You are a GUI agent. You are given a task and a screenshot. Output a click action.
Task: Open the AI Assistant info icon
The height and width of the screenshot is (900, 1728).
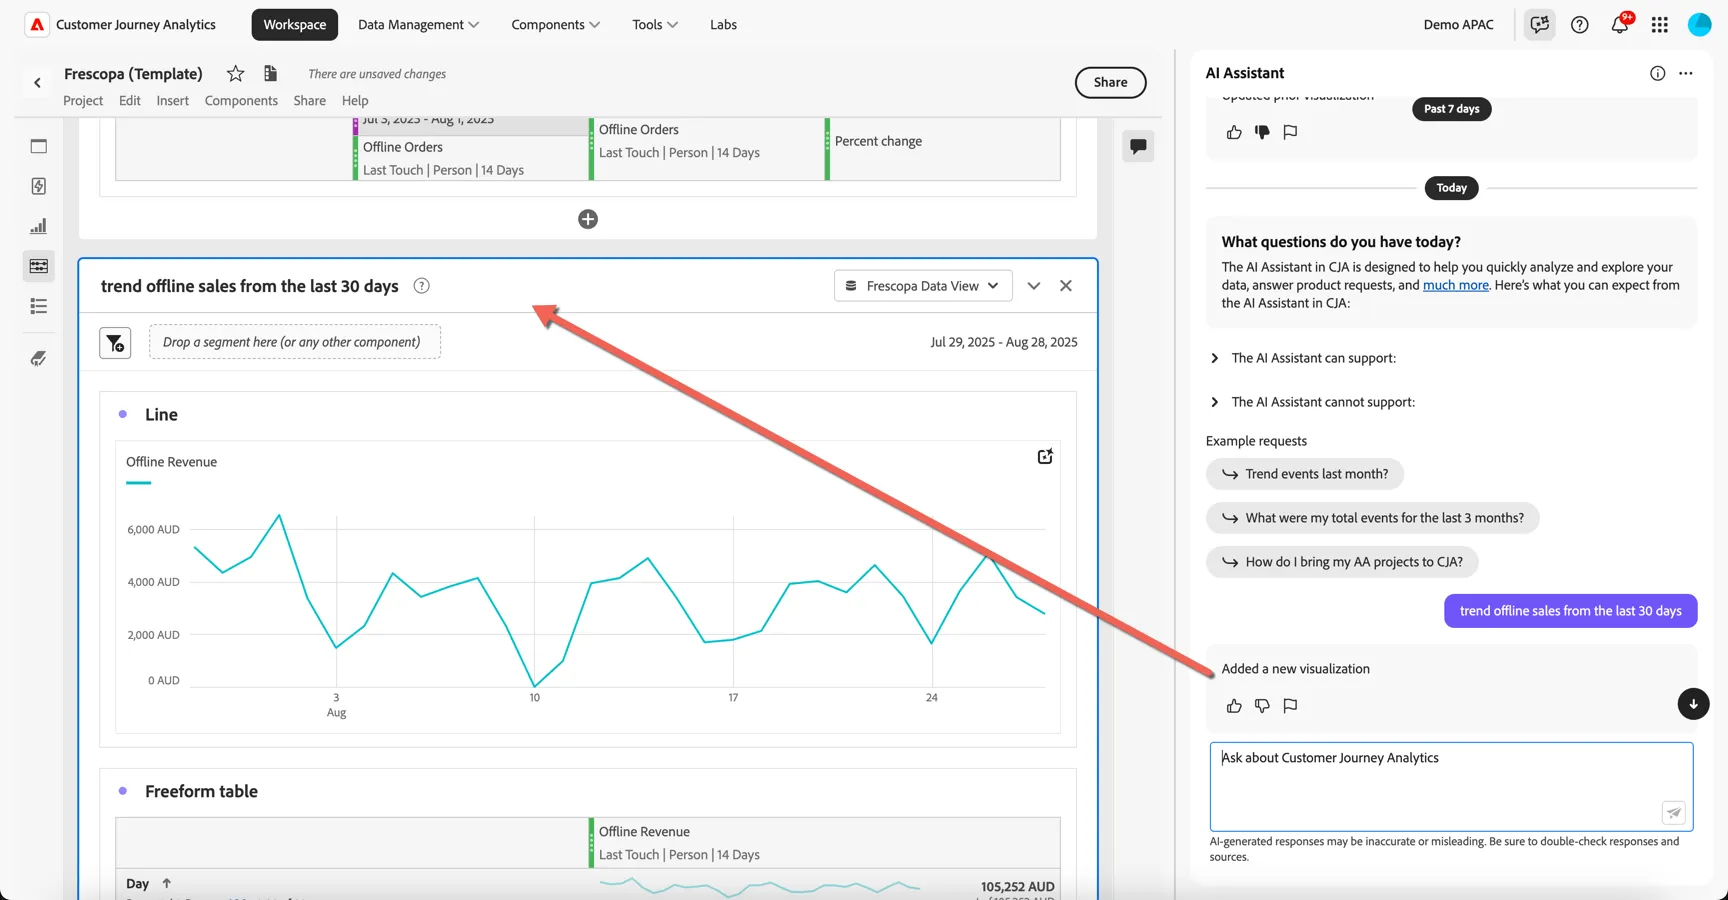point(1658,73)
